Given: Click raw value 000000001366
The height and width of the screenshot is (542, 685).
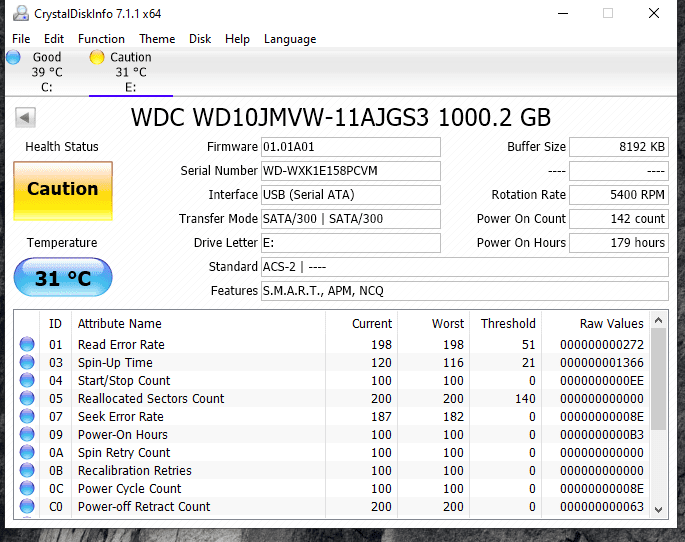Looking at the screenshot, I should coord(602,362).
